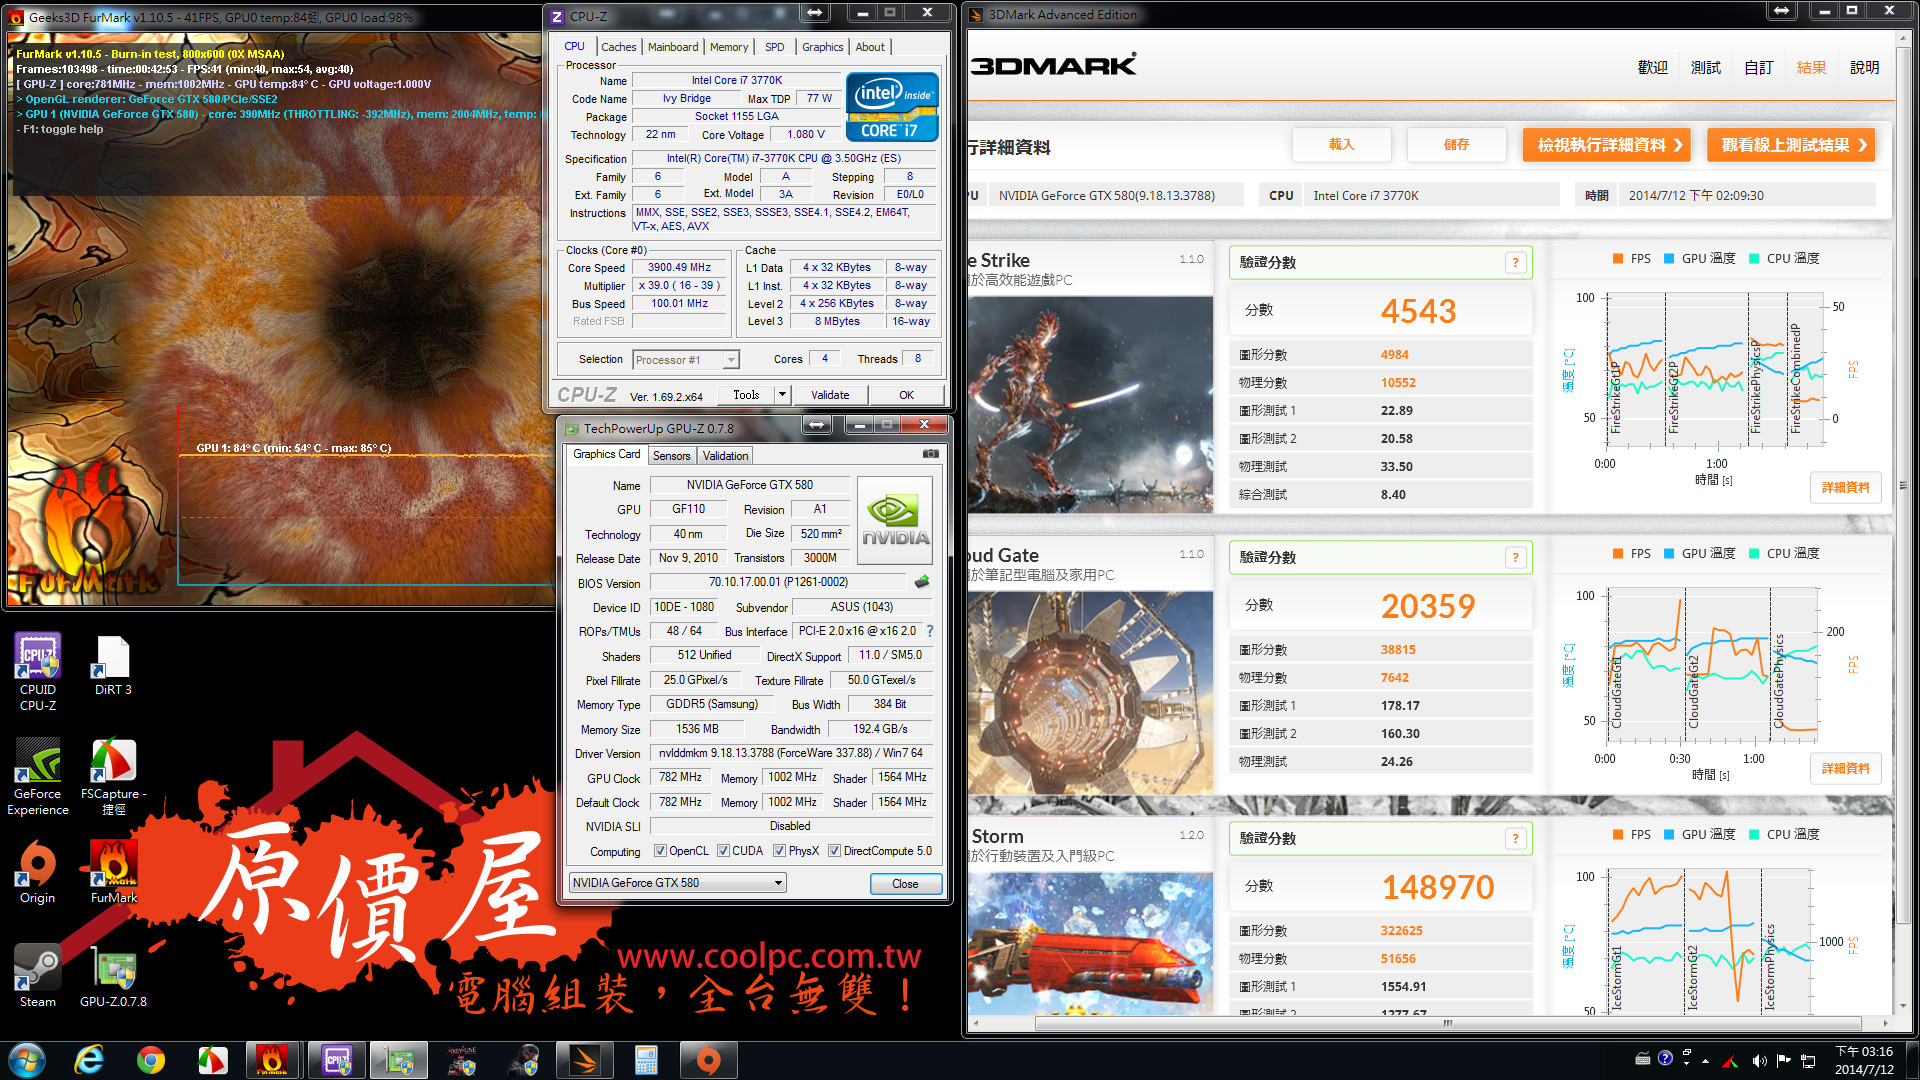Click the Cloud Gate score help question mark
This screenshot has width=1920, height=1080.
[1515, 558]
